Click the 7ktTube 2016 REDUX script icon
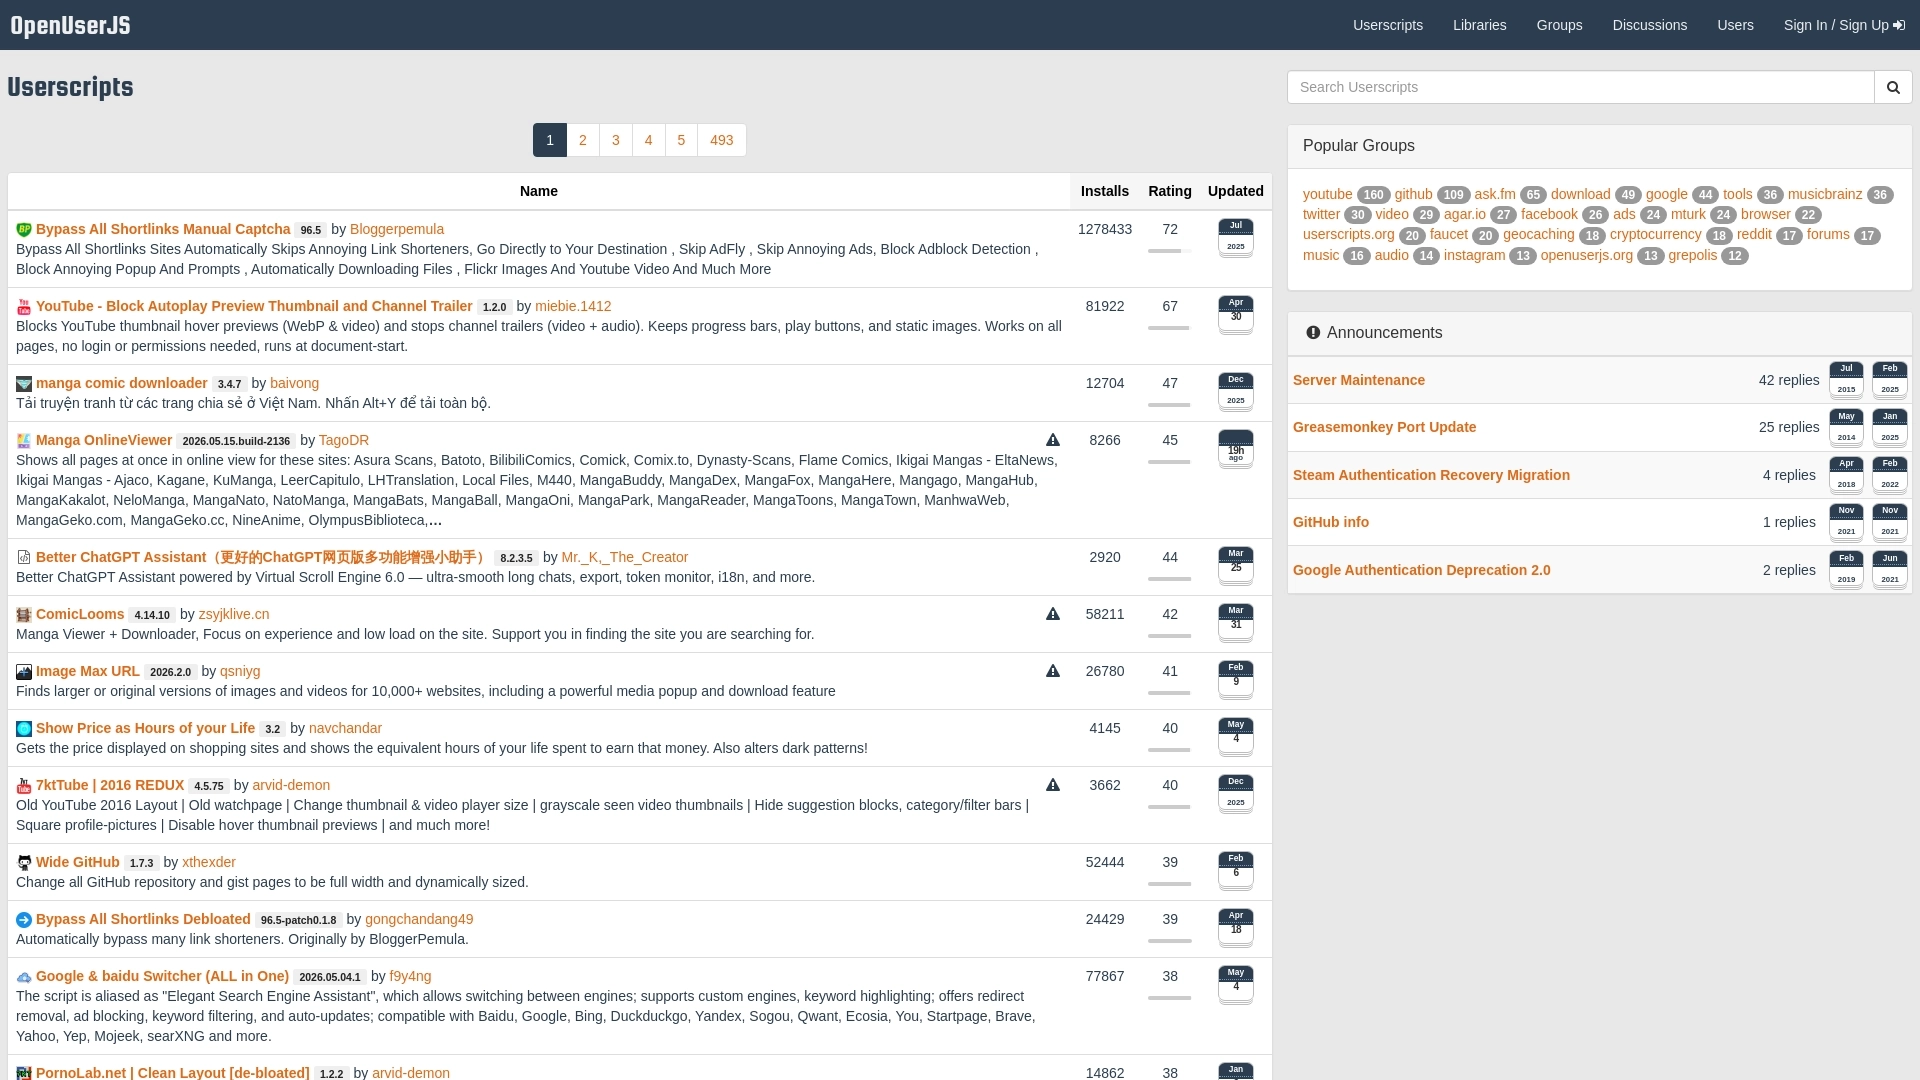1920x1080 pixels. pyautogui.click(x=24, y=786)
